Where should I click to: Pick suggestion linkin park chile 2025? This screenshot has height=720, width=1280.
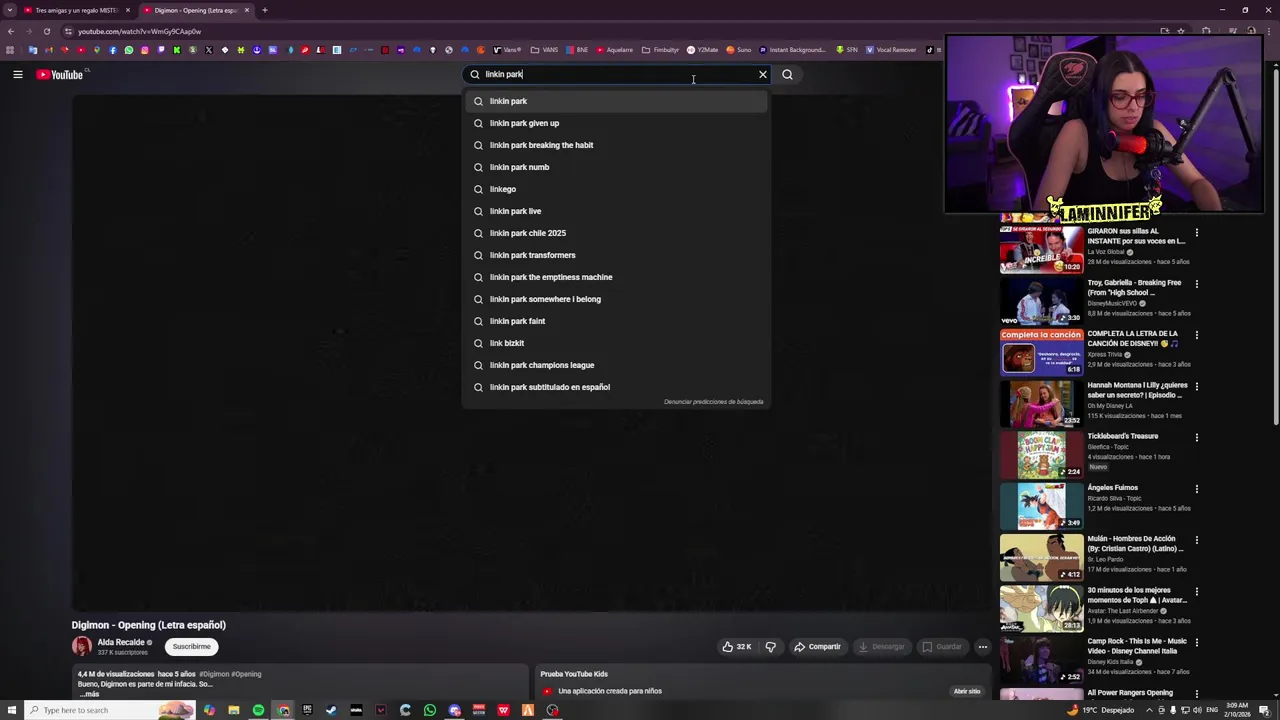point(615,233)
